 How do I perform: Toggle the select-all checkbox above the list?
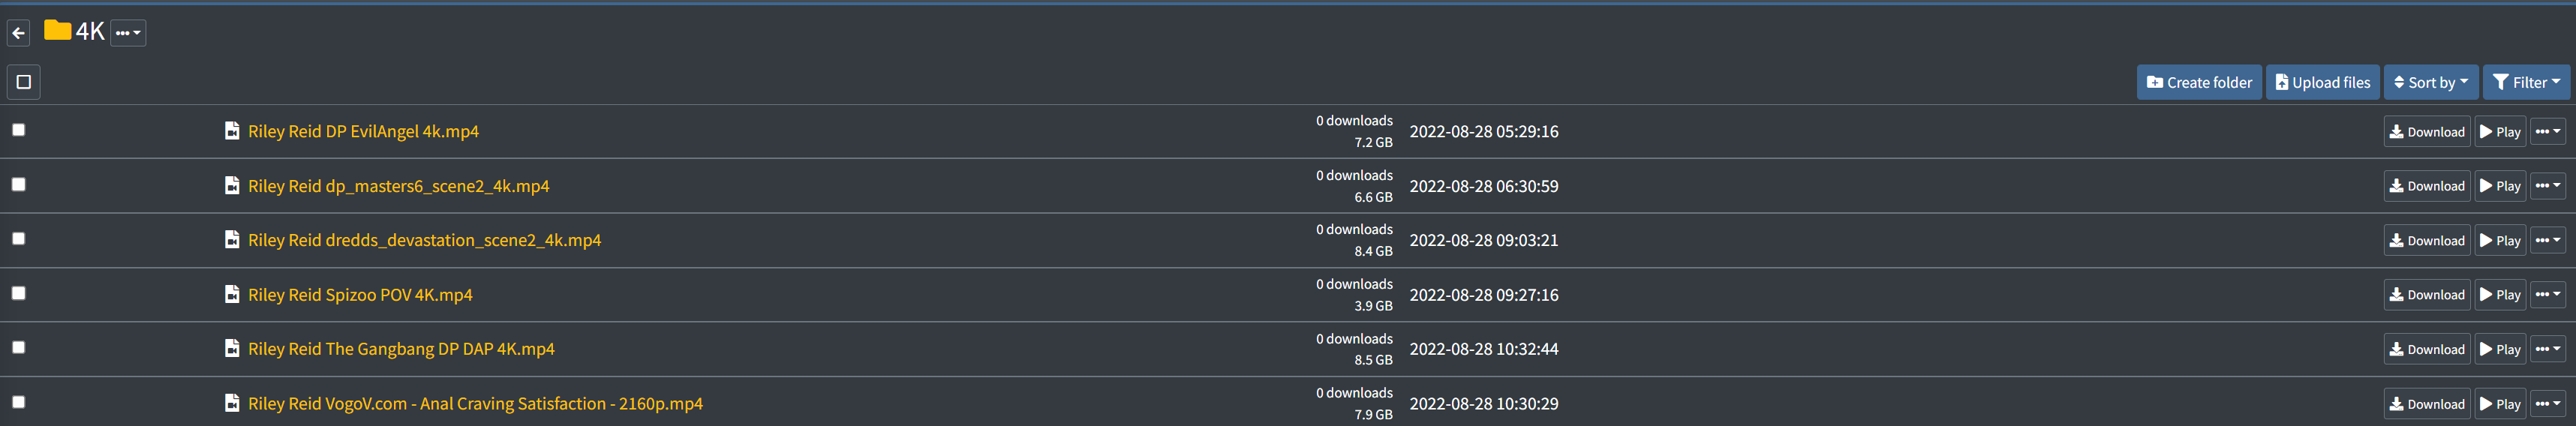24,82
